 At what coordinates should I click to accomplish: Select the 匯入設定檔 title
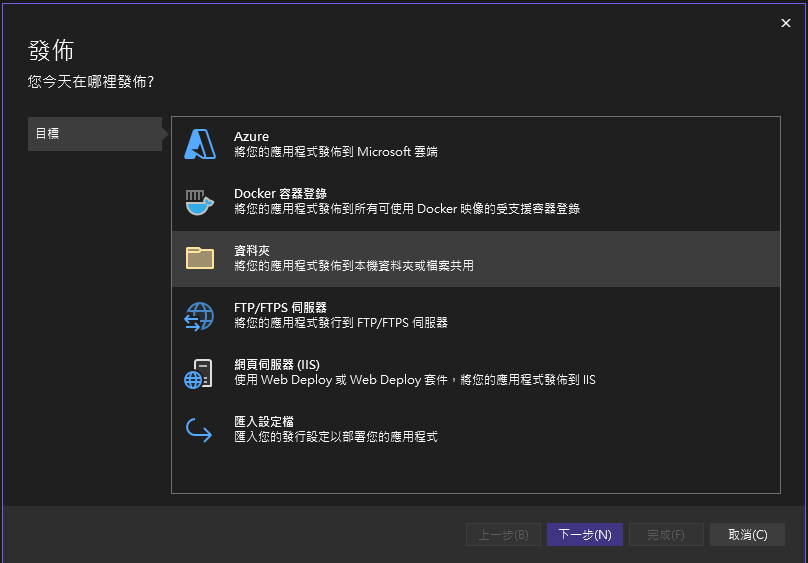pyautogui.click(x=264, y=422)
